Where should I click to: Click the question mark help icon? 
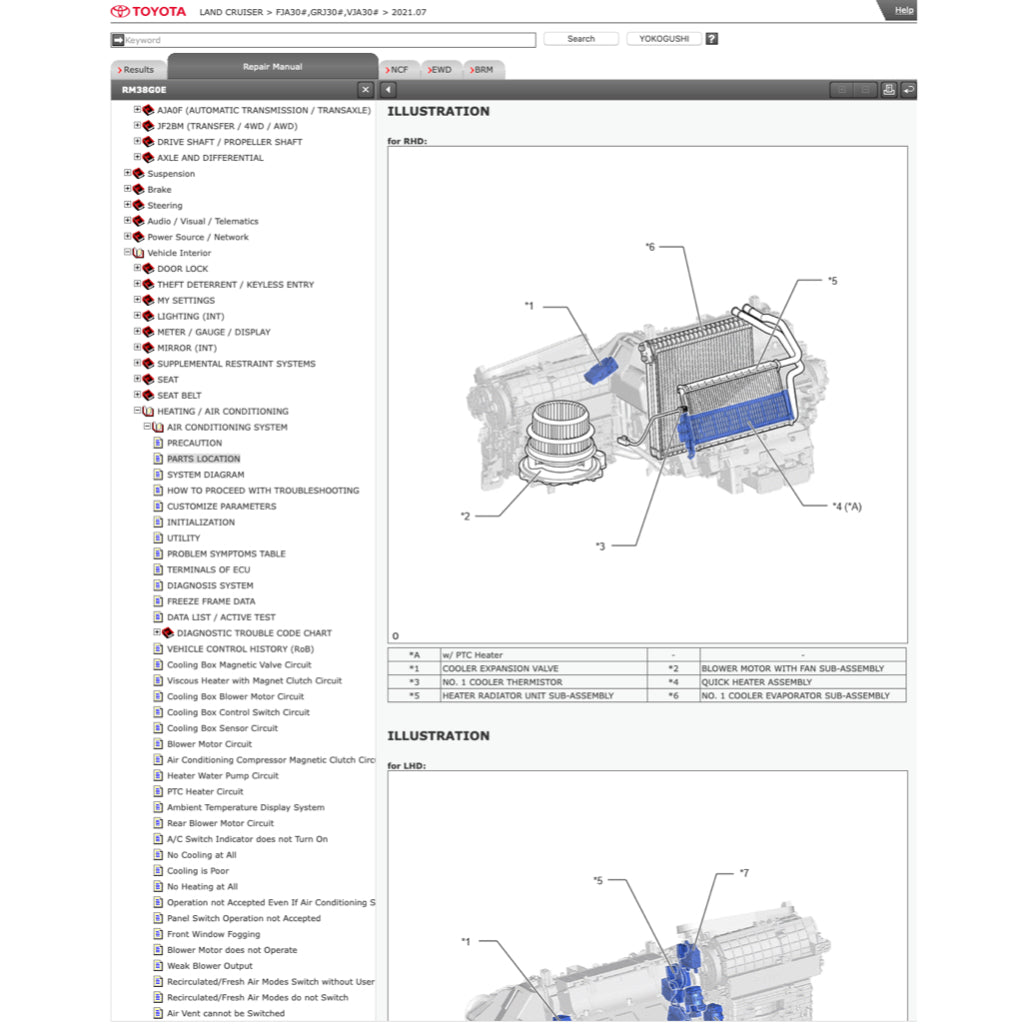click(711, 39)
